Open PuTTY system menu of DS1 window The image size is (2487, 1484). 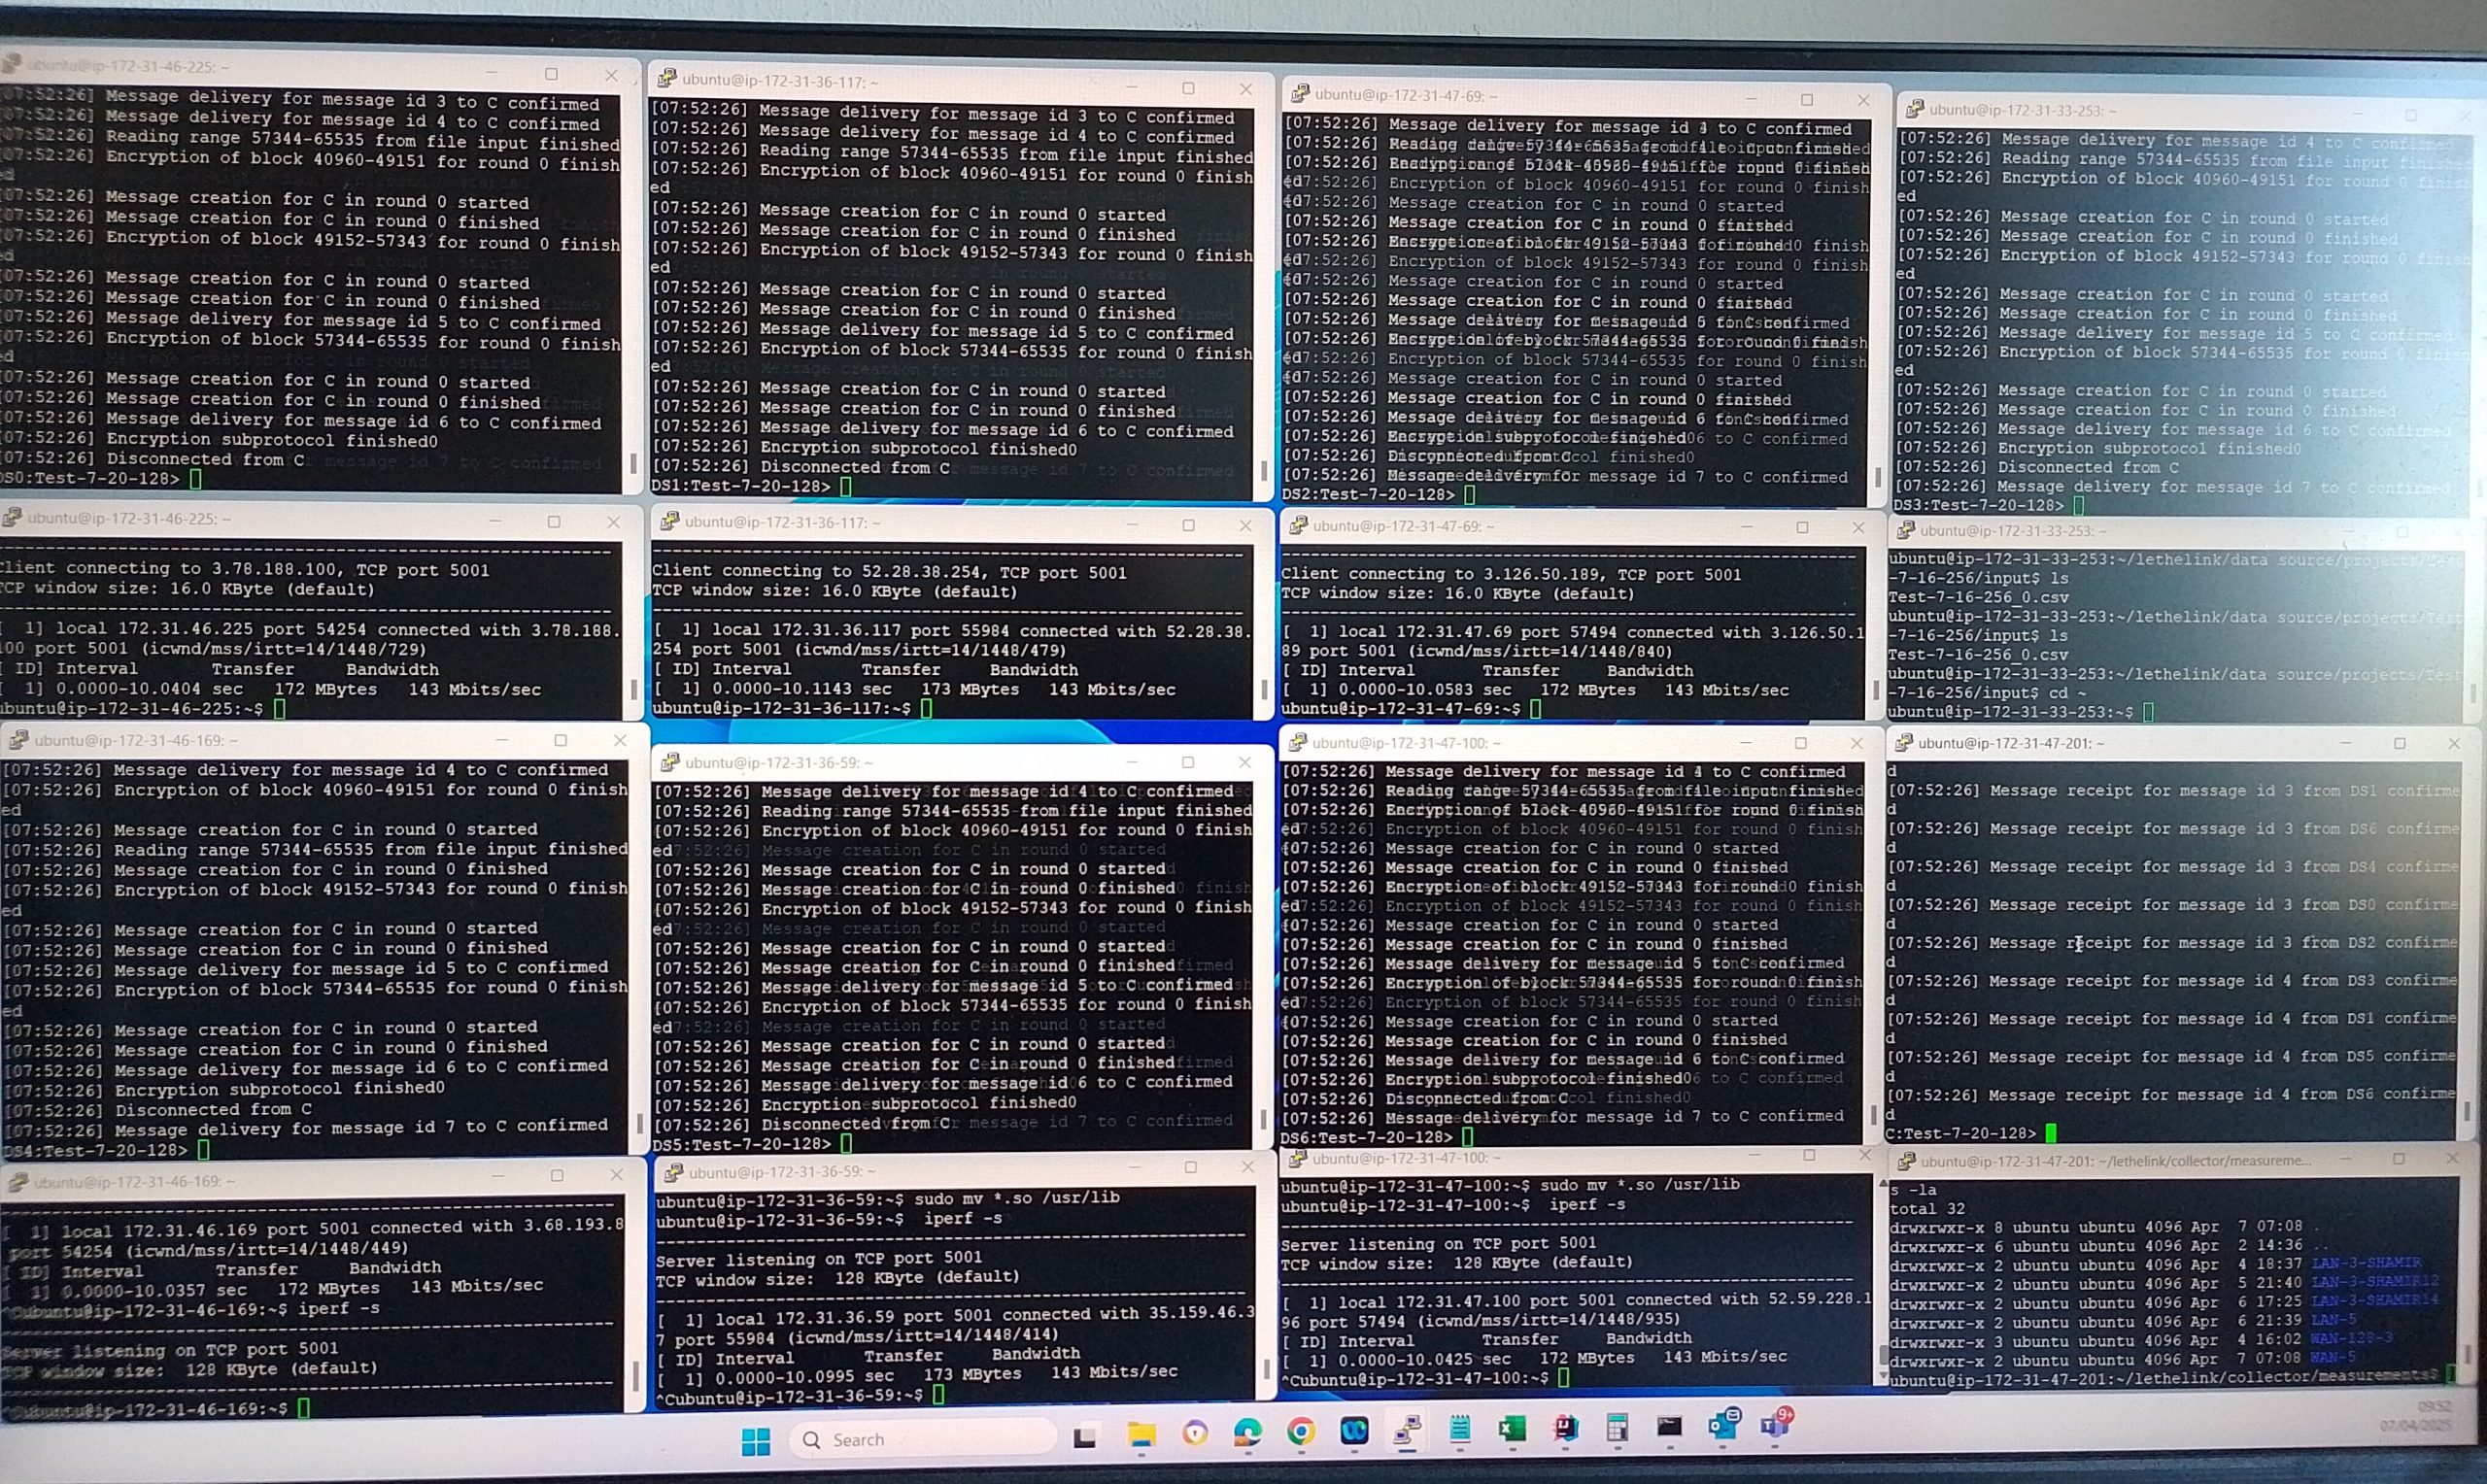tap(667, 79)
